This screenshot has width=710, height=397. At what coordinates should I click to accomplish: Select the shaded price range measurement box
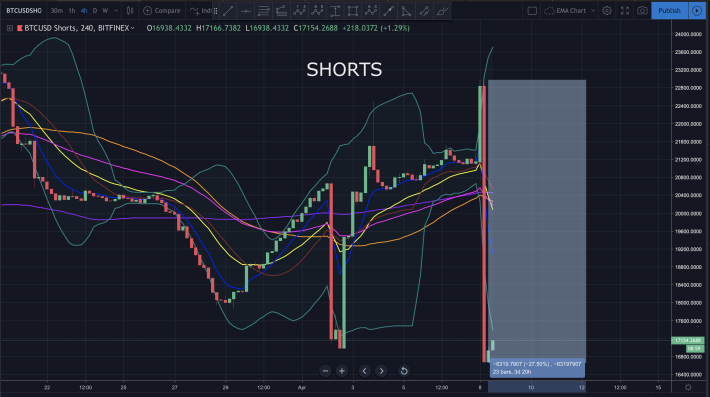[x=537, y=220]
